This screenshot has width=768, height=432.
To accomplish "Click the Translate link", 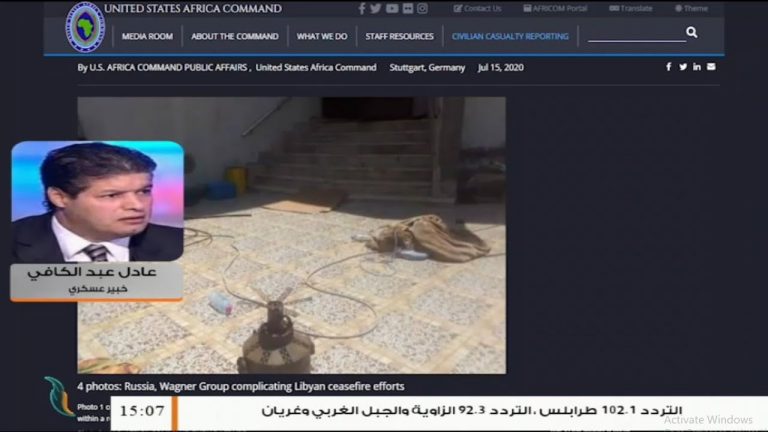I will pyautogui.click(x=631, y=8).
